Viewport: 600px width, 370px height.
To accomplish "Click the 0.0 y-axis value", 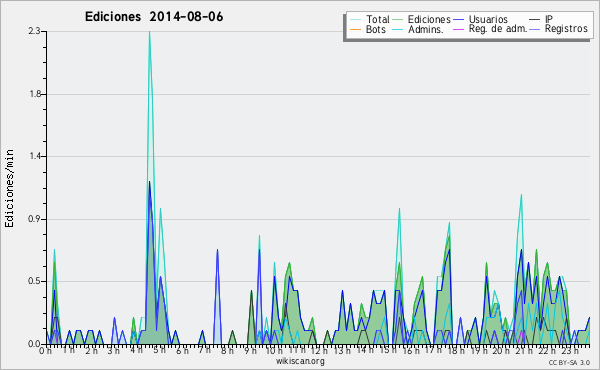I will point(34,344).
